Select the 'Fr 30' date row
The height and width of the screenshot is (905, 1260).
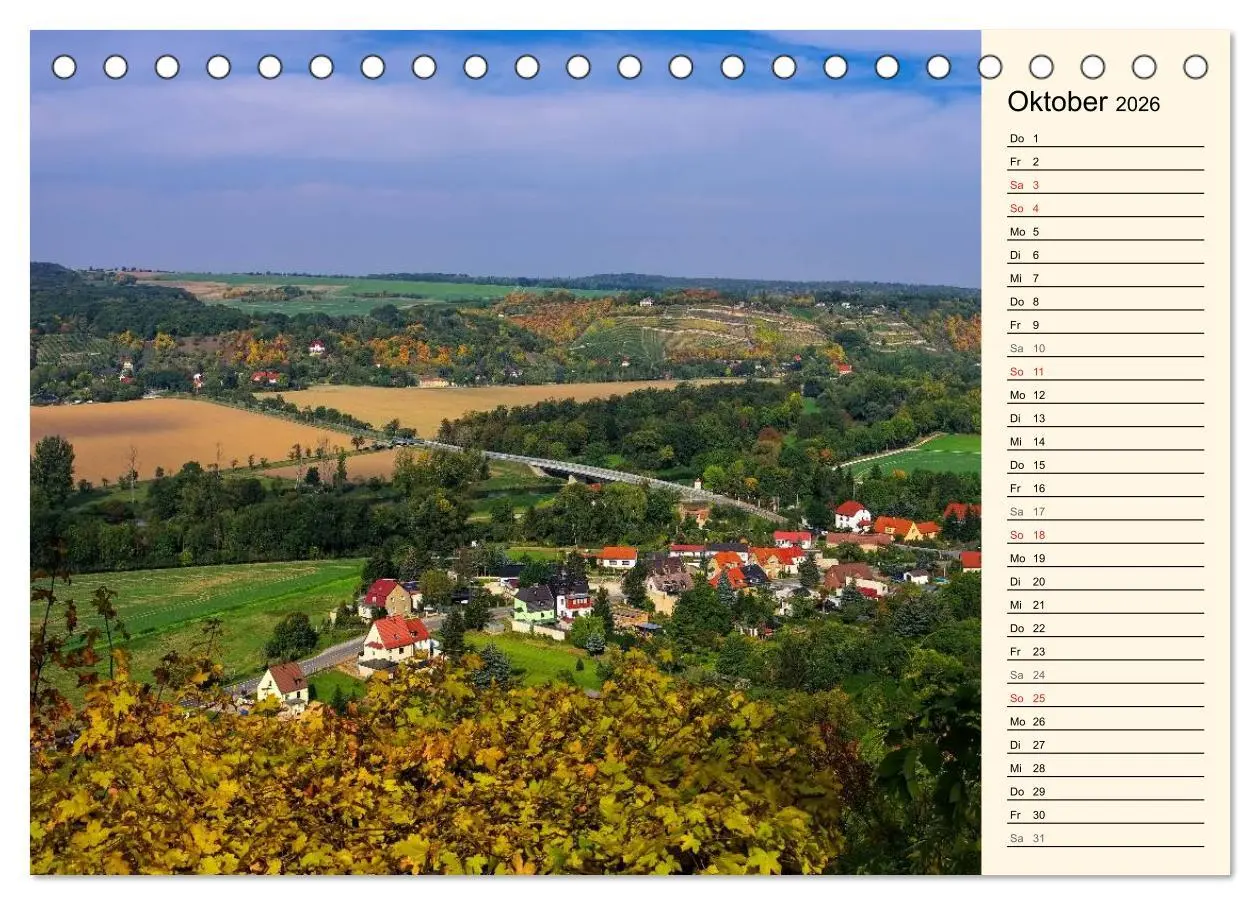point(1105,815)
